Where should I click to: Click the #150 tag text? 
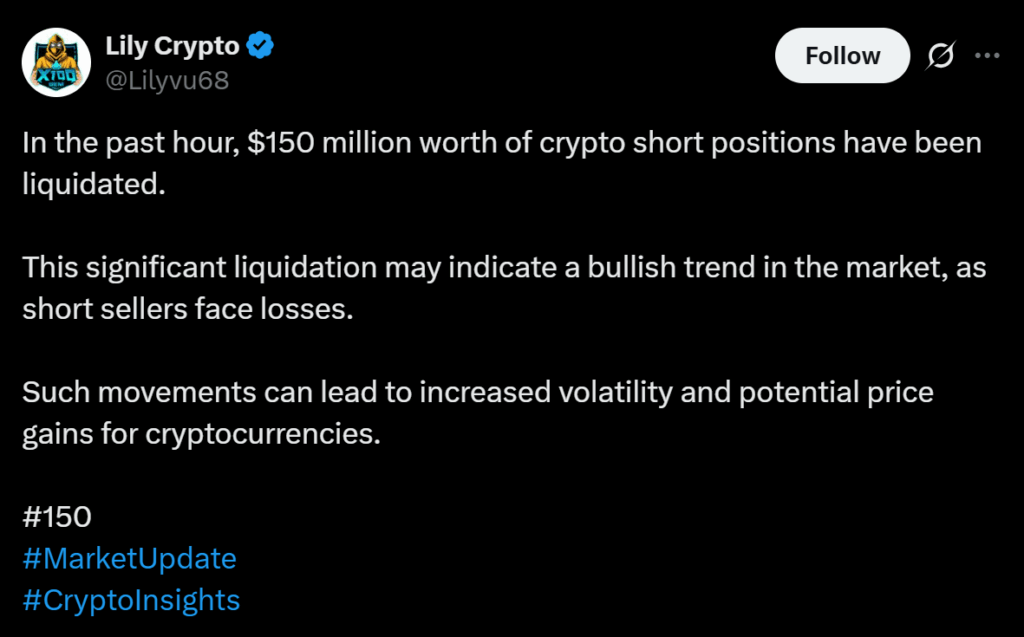(x=57, y=517)
